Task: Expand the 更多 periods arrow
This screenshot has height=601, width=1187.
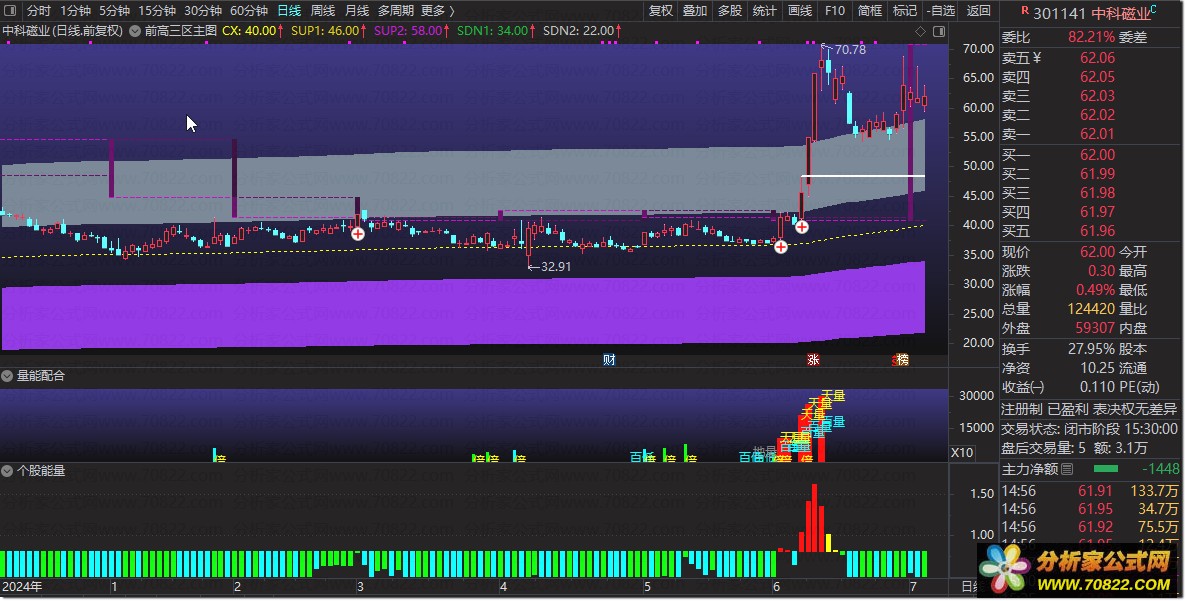Action: point(452,11)
